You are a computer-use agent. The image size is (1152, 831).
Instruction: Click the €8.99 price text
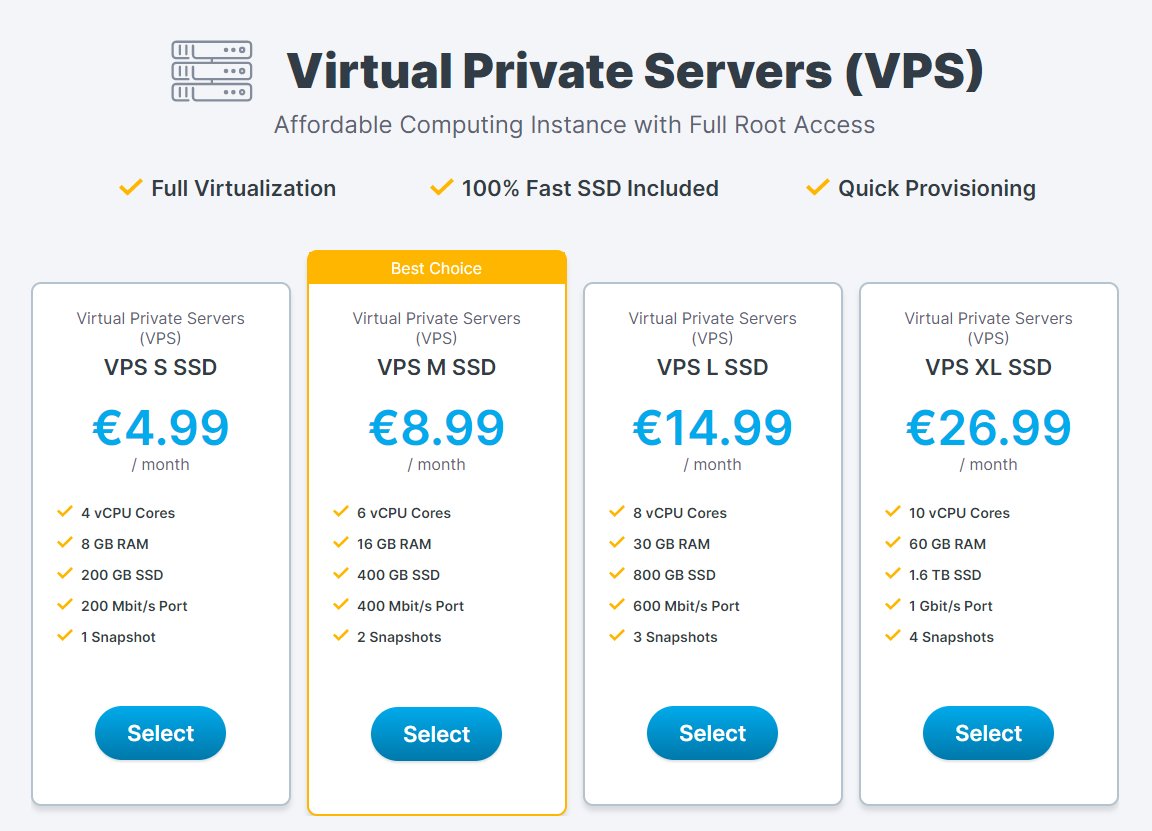(436, 428)
